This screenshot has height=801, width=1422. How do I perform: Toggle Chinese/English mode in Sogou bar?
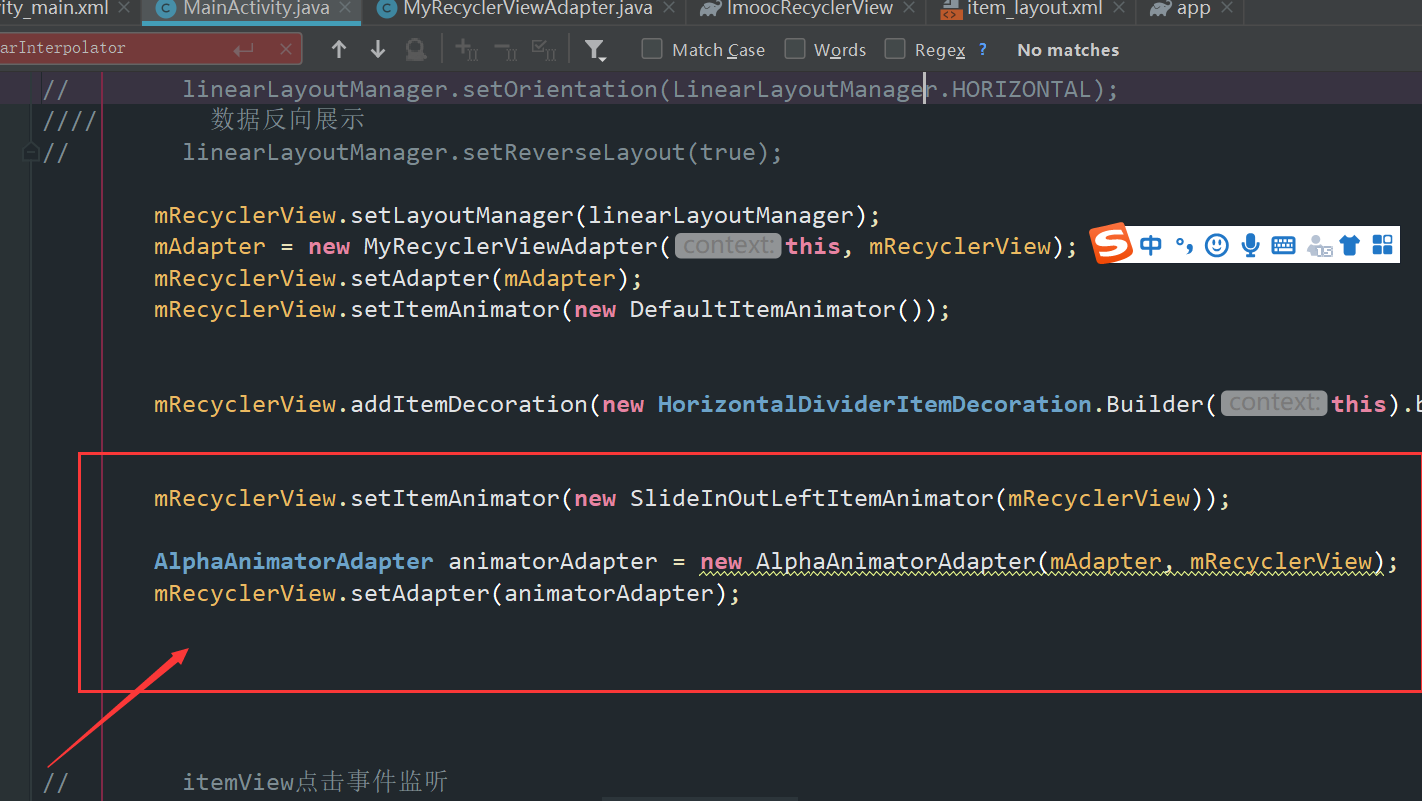[1151, 245]
